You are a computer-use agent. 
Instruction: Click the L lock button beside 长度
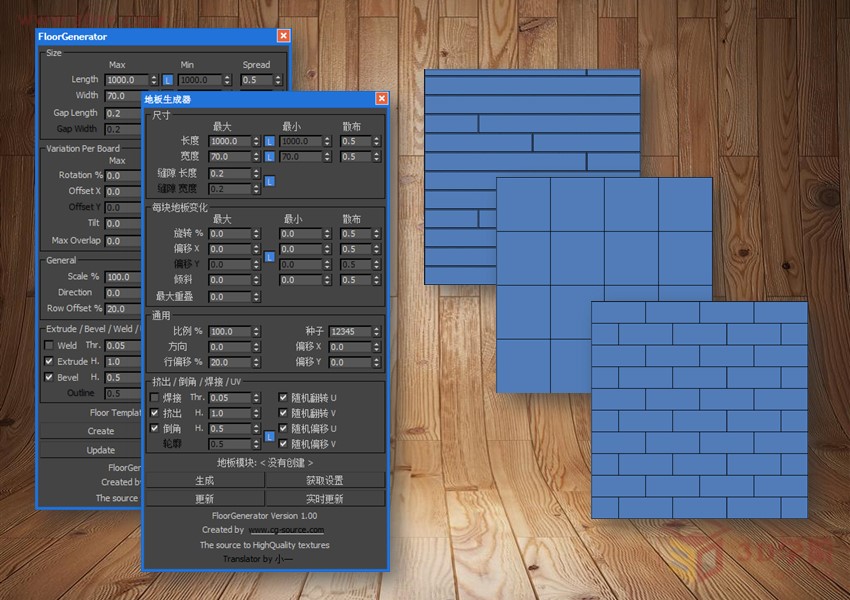269,142
